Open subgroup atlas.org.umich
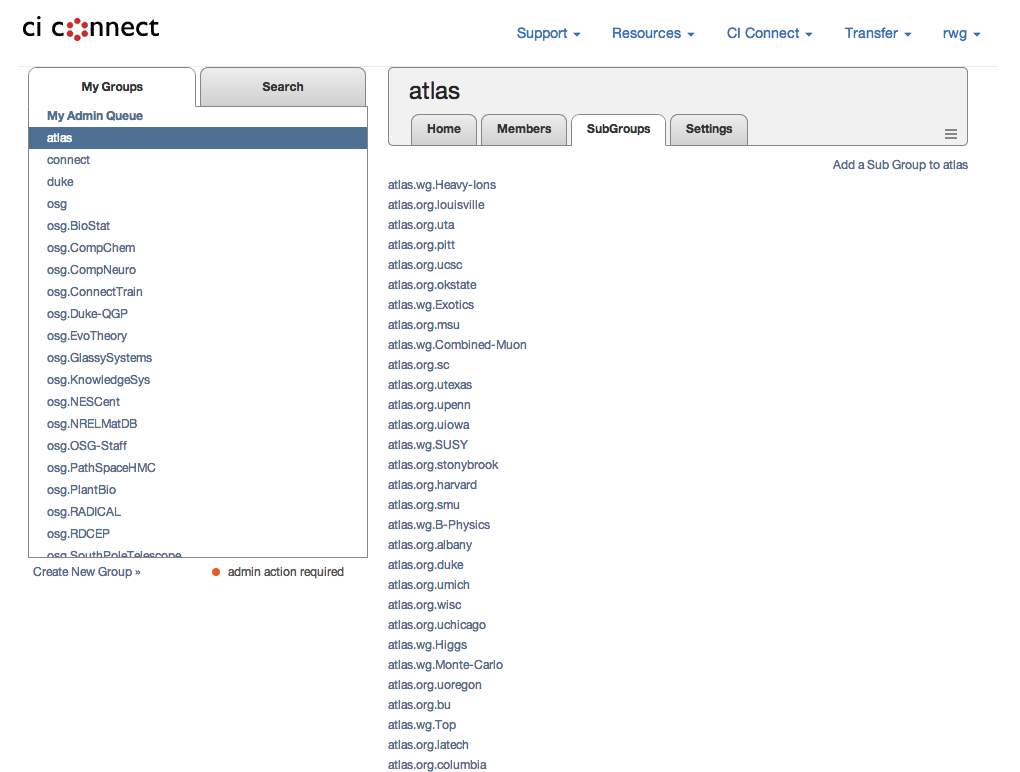1020x772 pixels. tap(429, 585)
